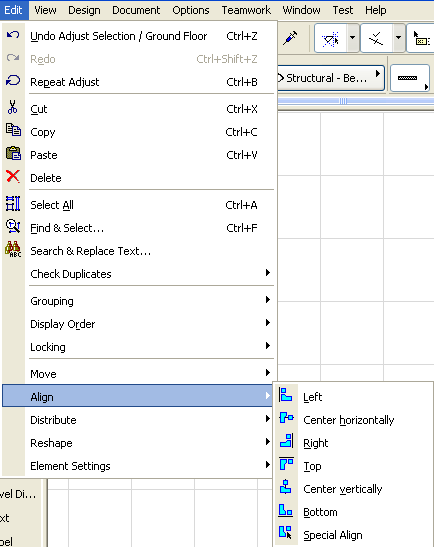Open the Structural - Be... layer selector
Viewport: 434px width, 547px height.
[331, 78]
